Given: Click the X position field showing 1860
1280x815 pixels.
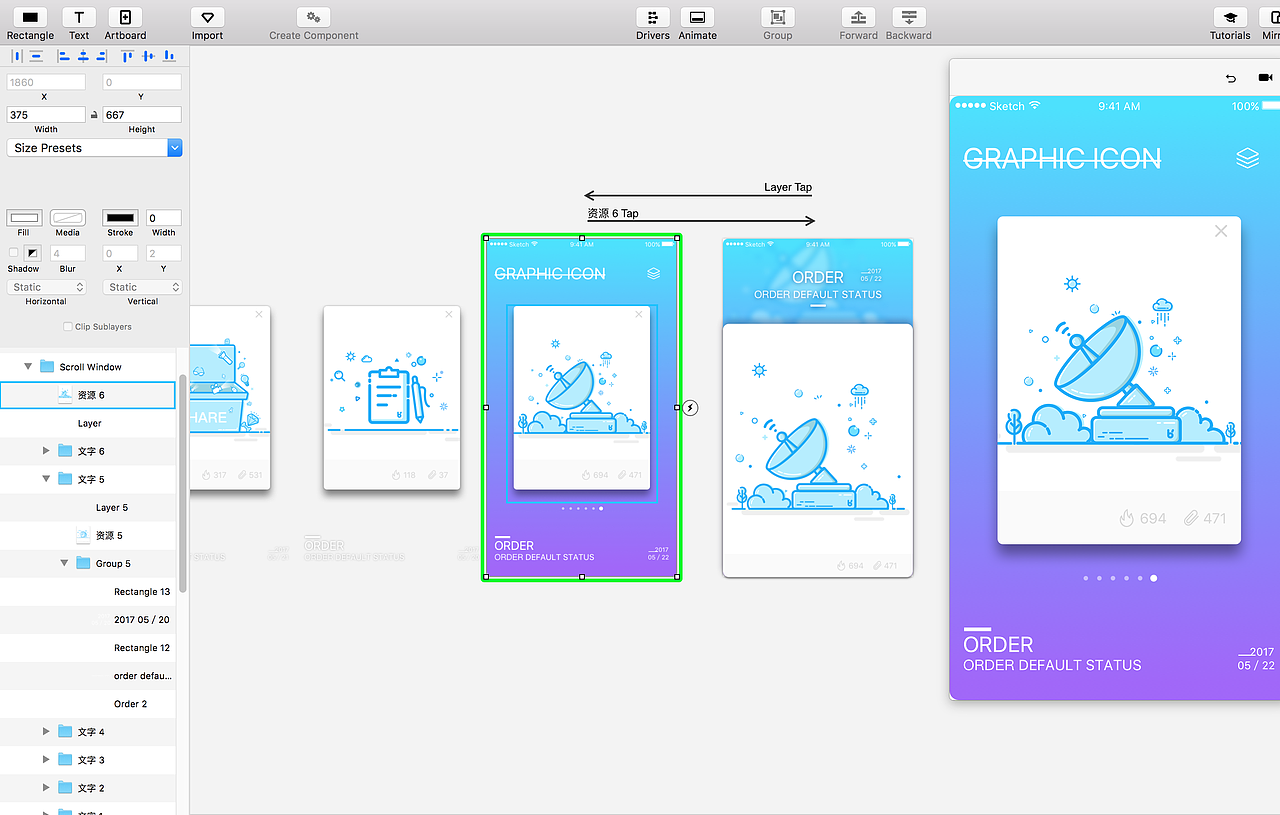Looking at the screenshot, I should 46,82.
